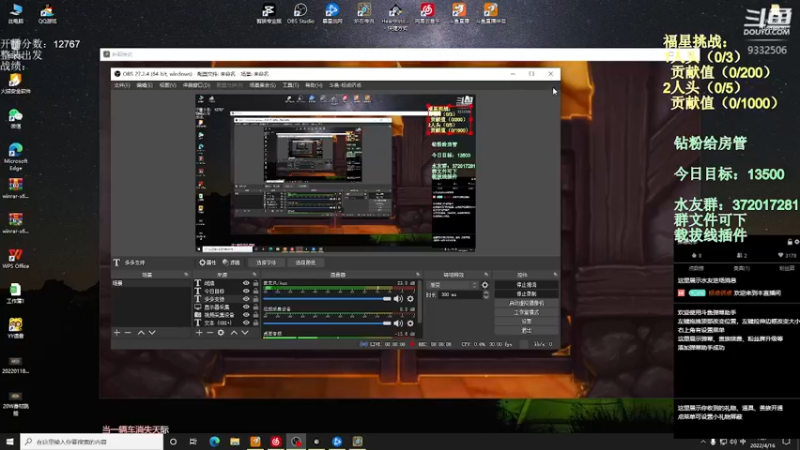
Task: Open the 工具(T) menu in OBS
Action: coord(290,85)
